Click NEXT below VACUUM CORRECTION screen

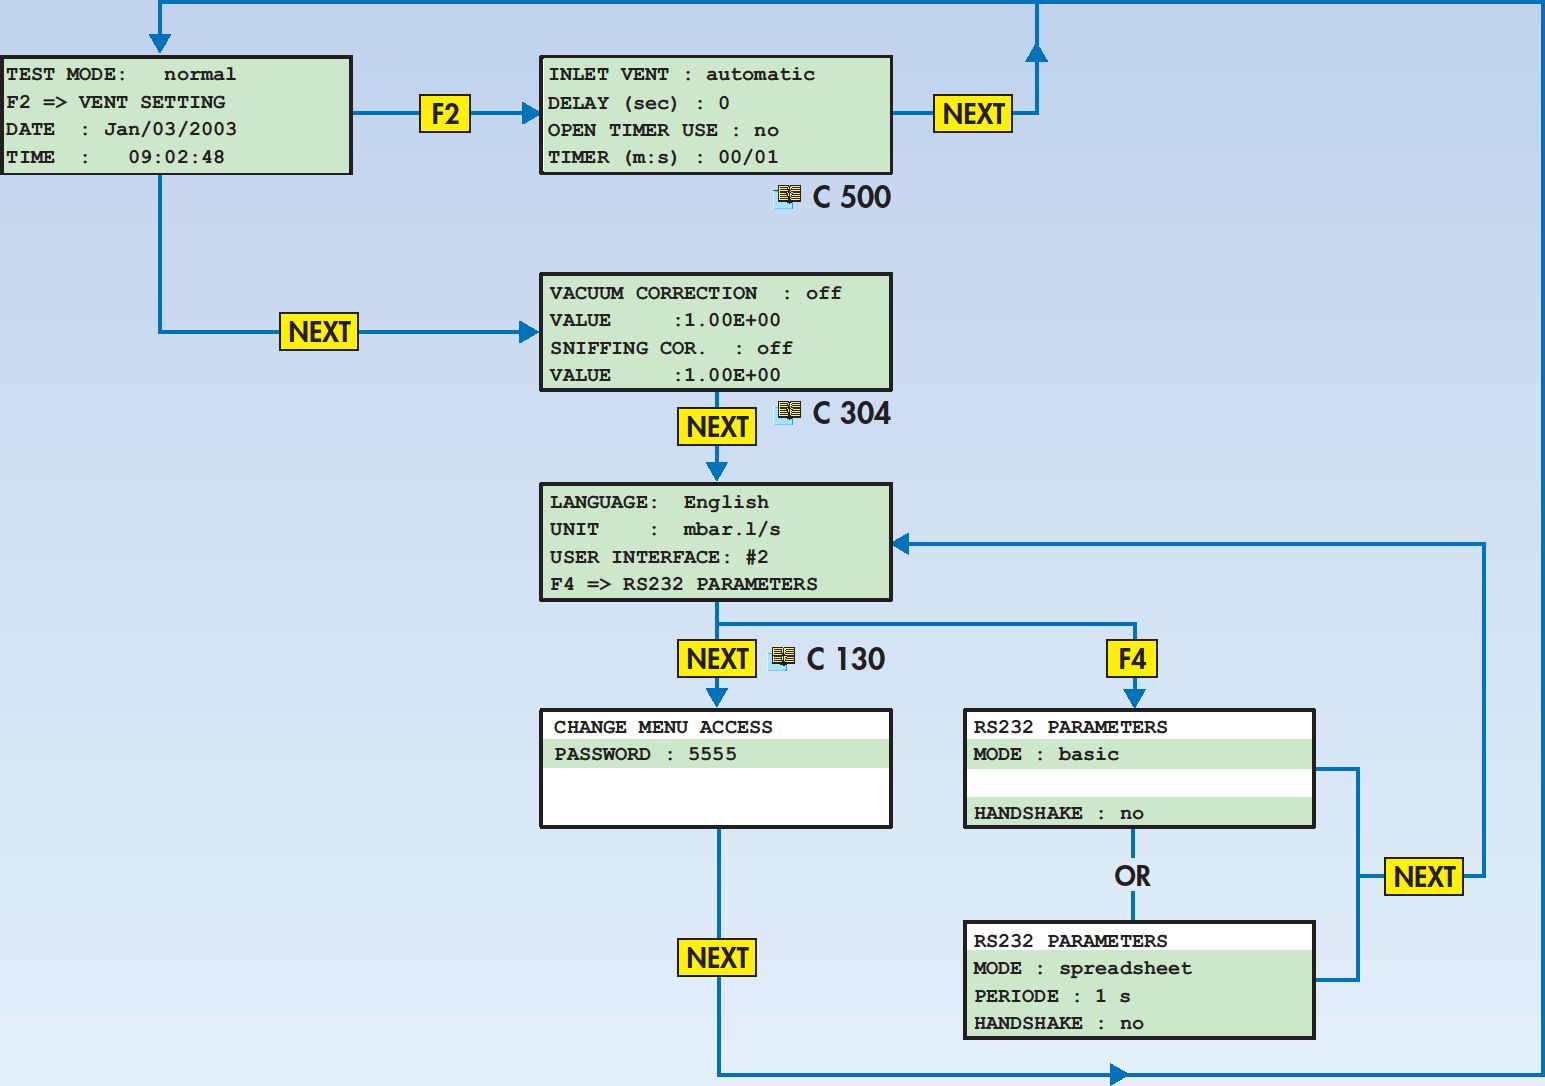pyautogui.click(x=717, y=427)
